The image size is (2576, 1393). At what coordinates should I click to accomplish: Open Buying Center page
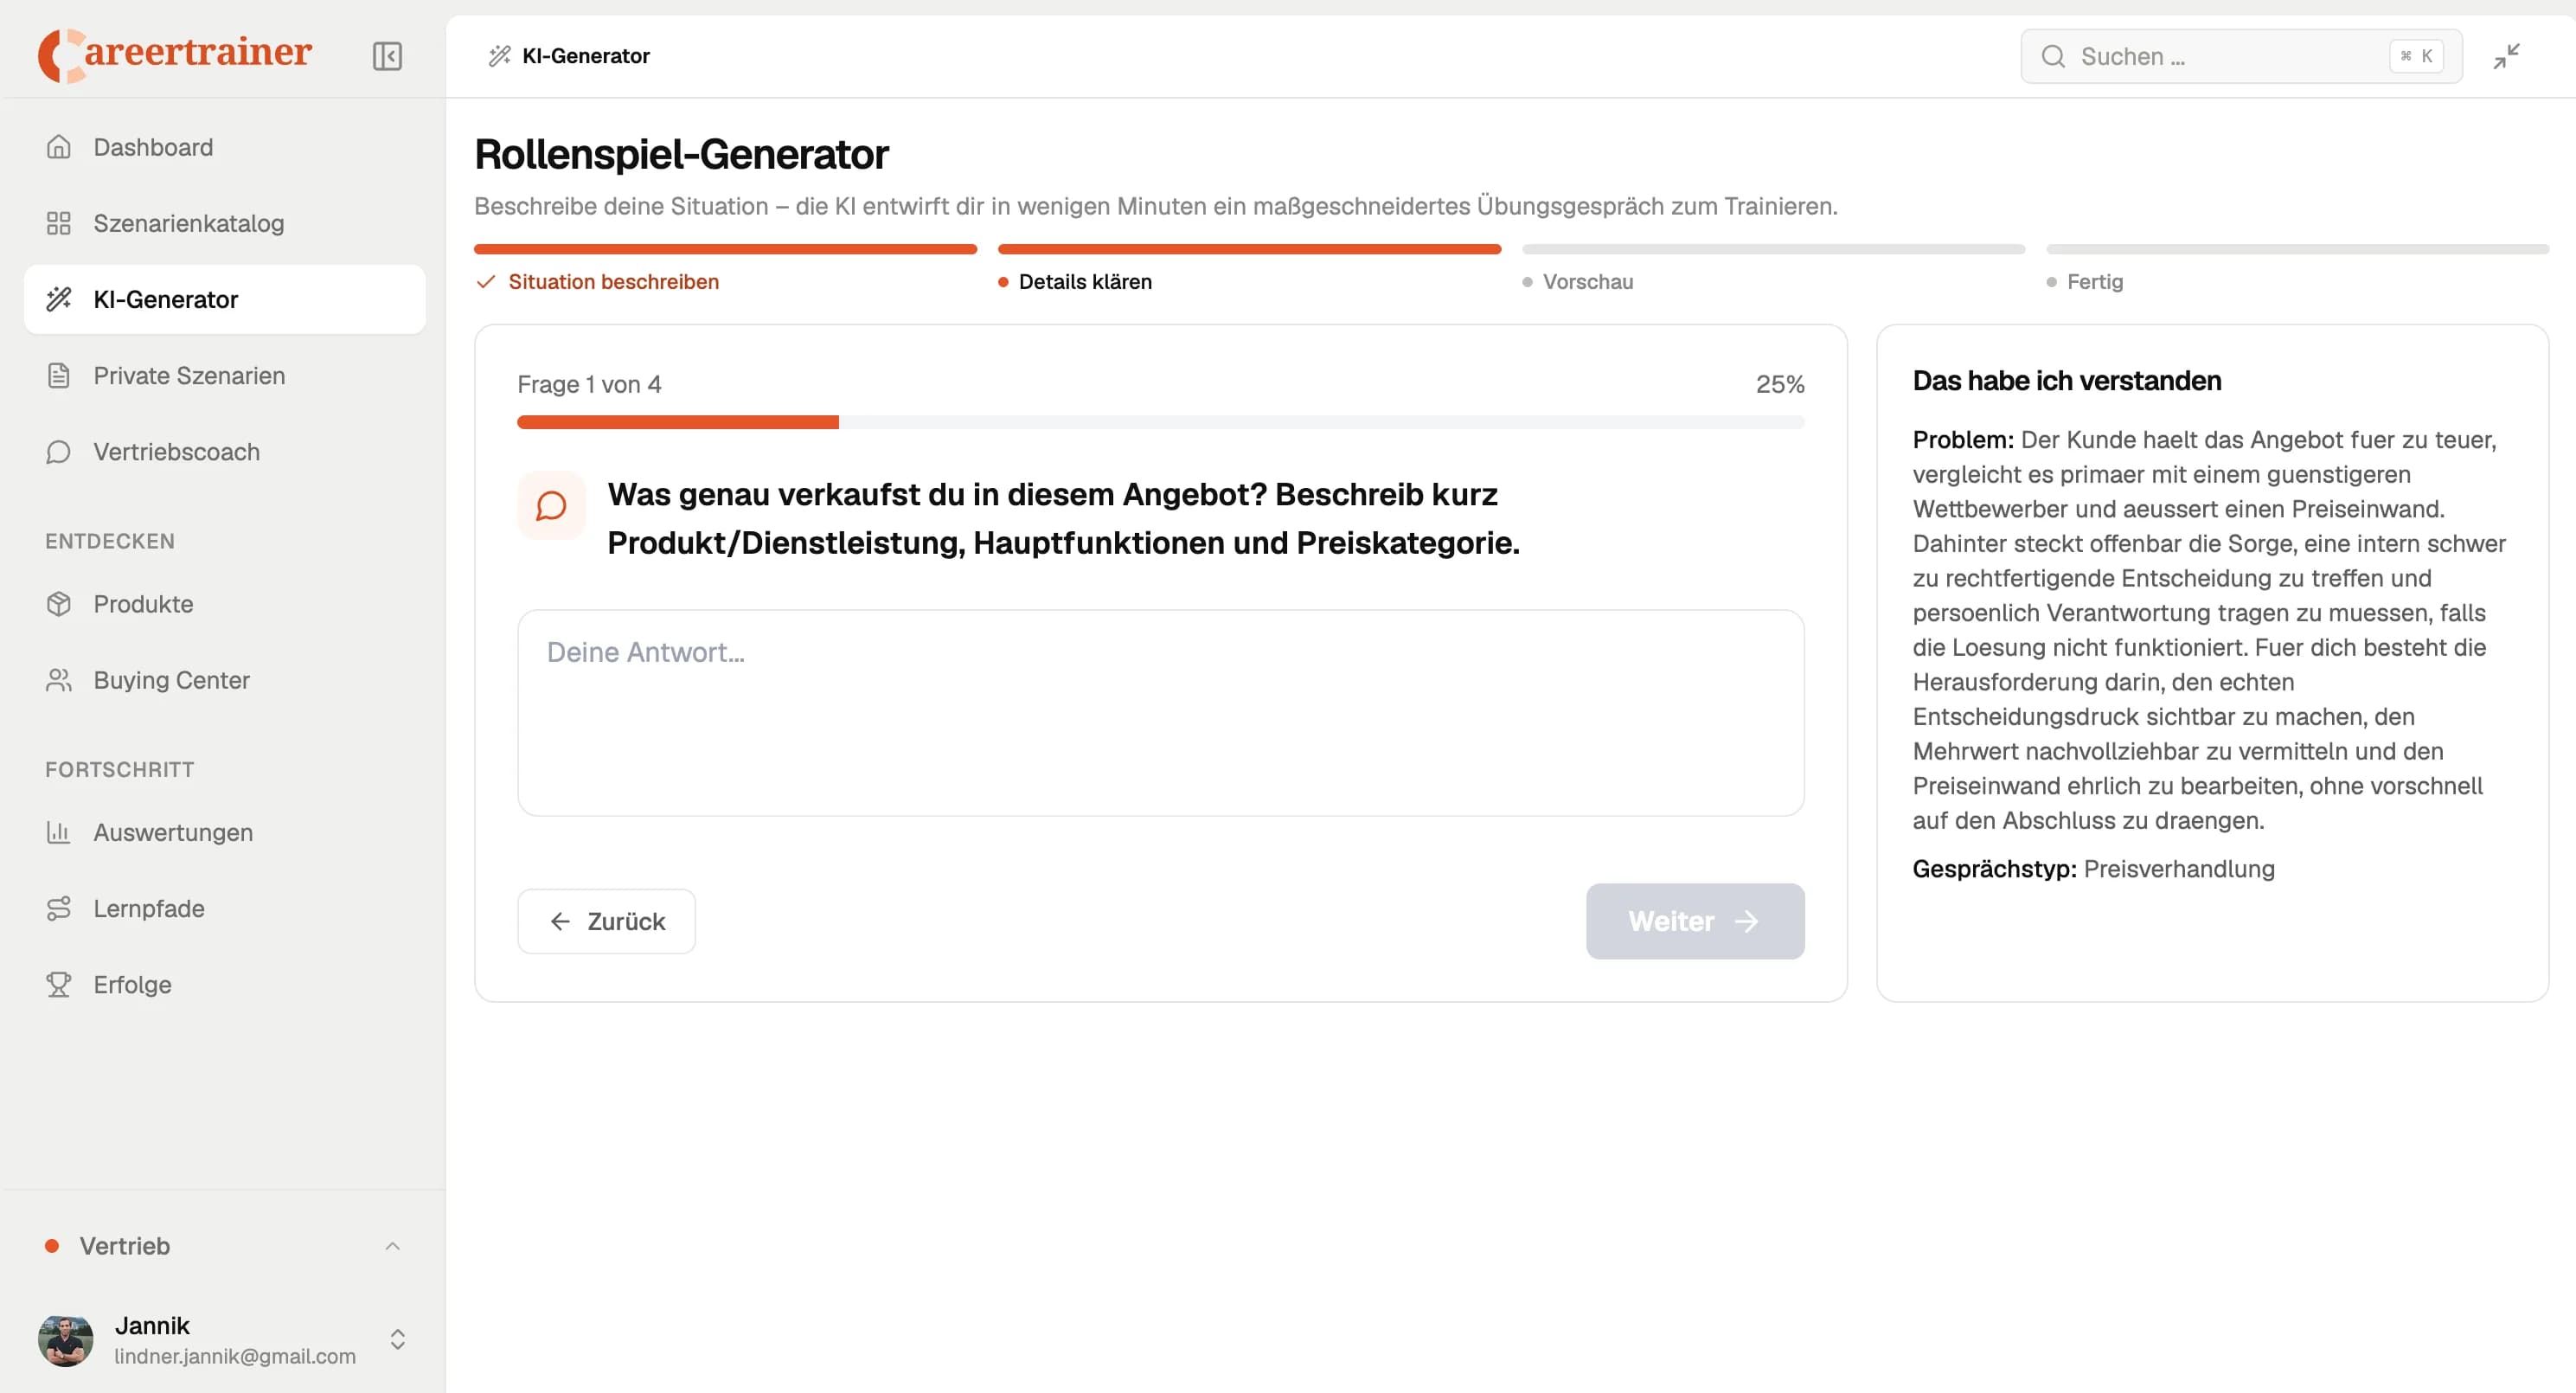(x=225, y=680)
